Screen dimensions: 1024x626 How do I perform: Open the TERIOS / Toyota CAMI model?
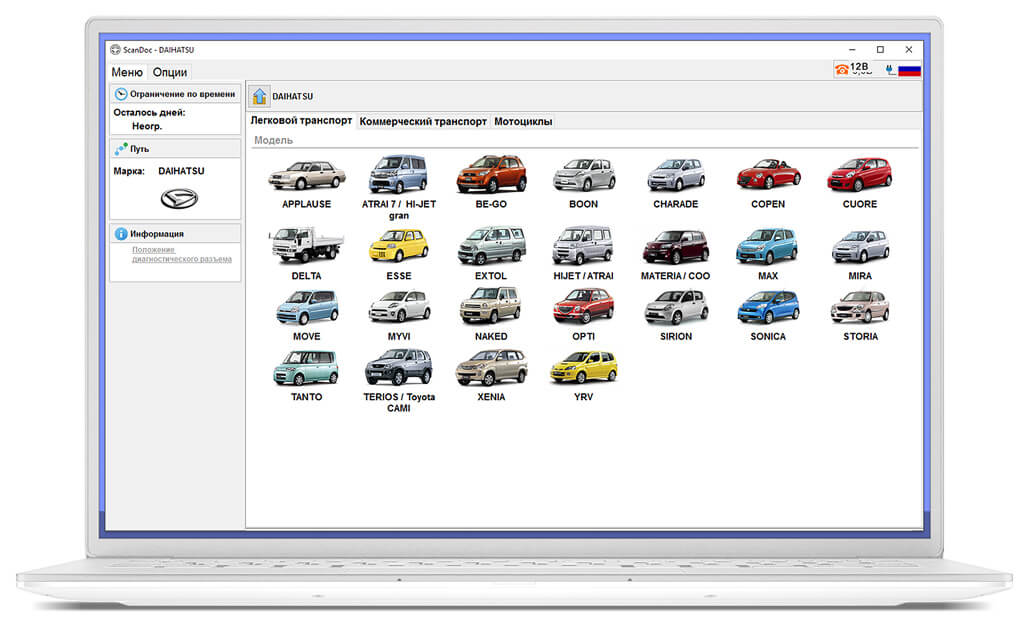tap(398, 367)
